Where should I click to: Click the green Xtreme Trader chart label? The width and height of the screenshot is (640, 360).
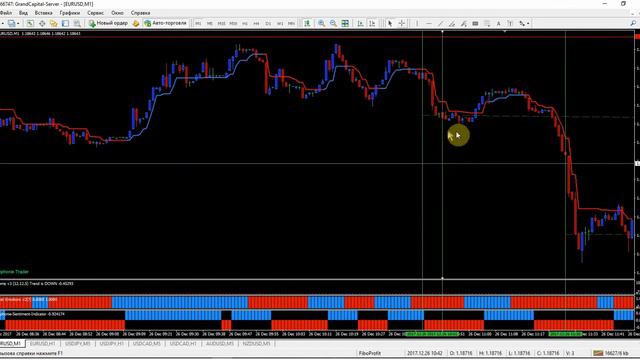click(14, 271)
